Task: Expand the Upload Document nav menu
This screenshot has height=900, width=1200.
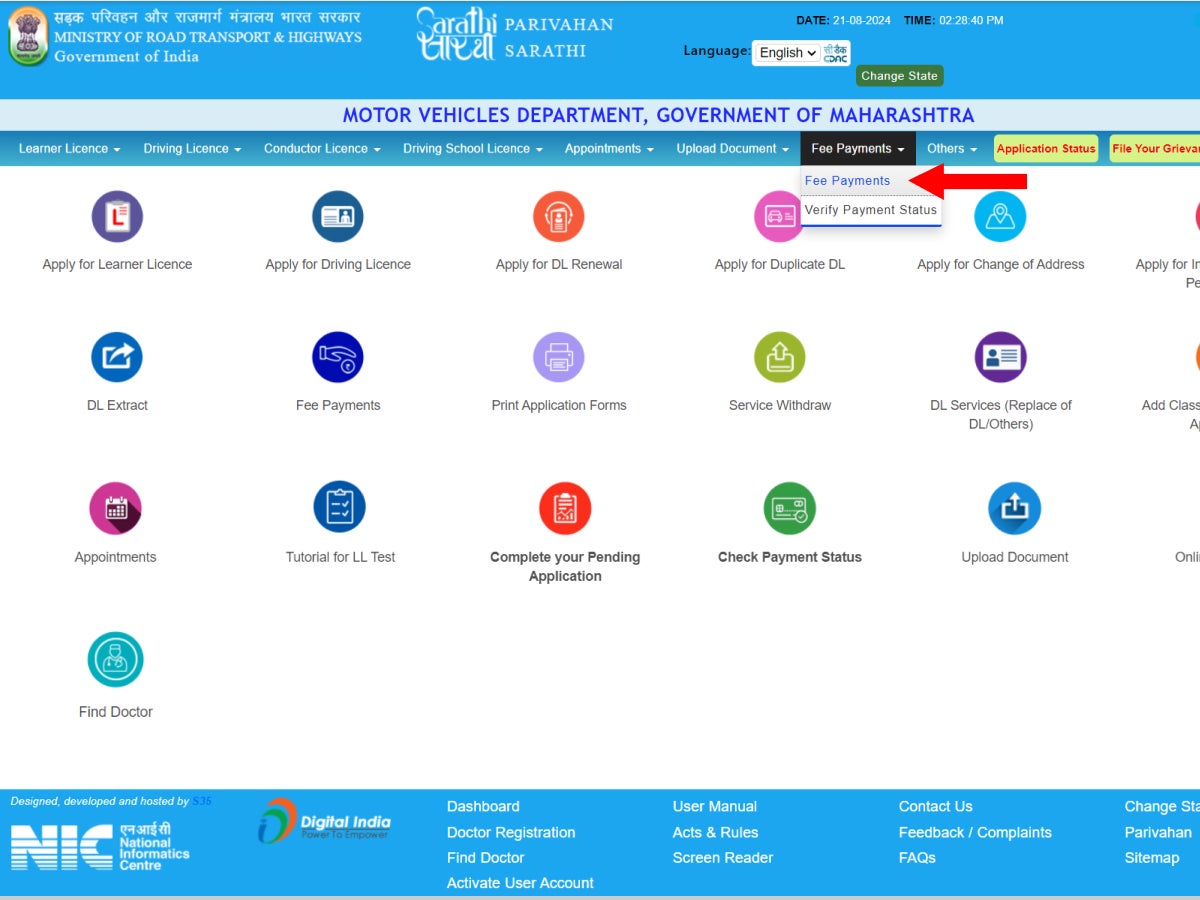Action: (732, 149)
